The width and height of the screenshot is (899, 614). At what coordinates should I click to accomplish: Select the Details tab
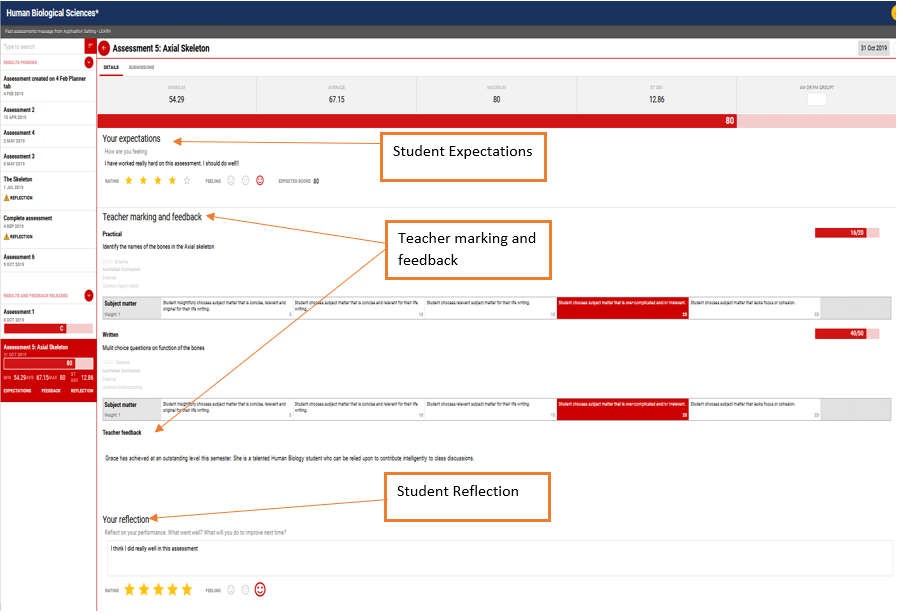111,65
